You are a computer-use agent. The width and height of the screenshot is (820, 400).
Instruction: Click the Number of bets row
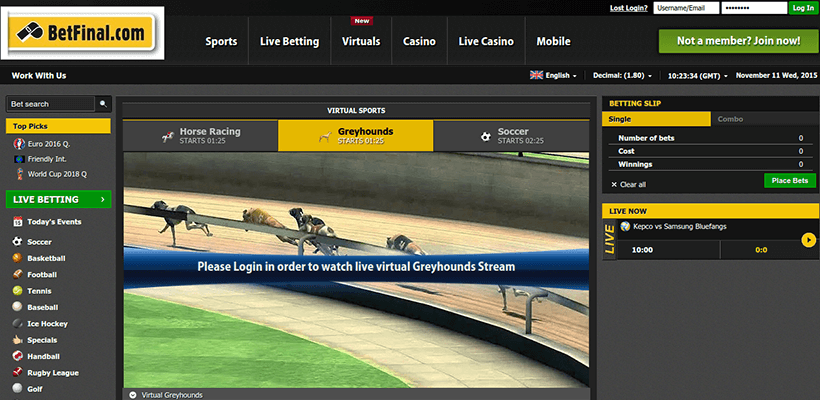point(711,138)
